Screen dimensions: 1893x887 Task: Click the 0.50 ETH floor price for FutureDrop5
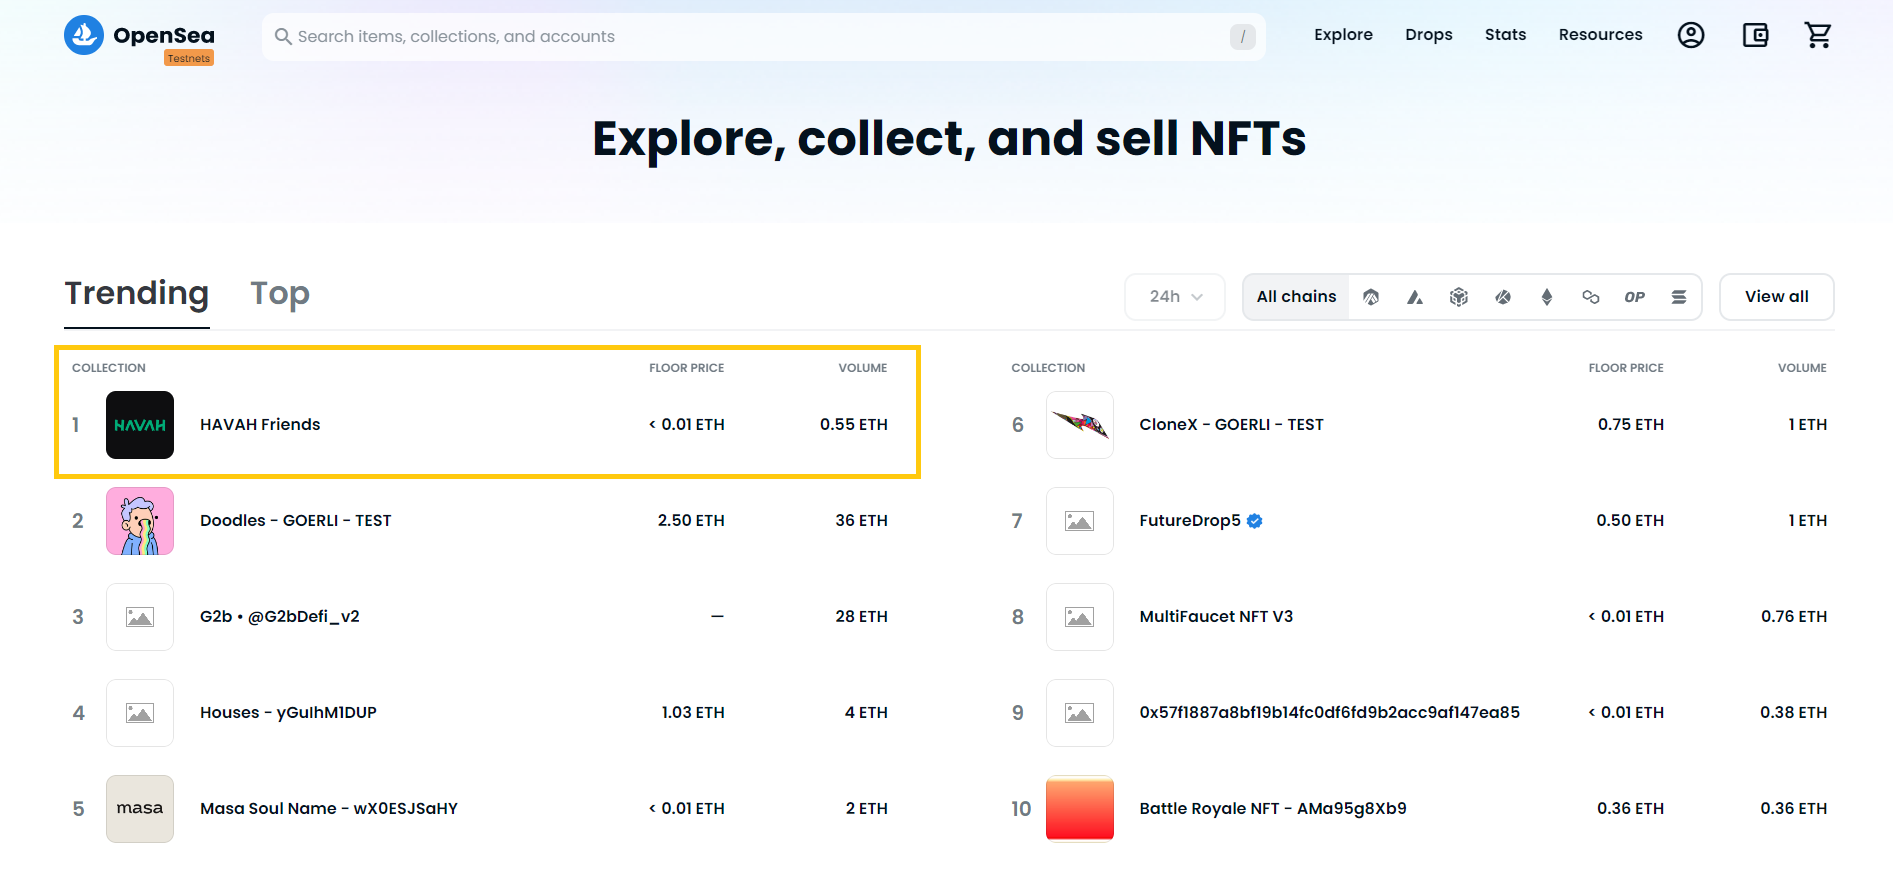(1630, 521)
